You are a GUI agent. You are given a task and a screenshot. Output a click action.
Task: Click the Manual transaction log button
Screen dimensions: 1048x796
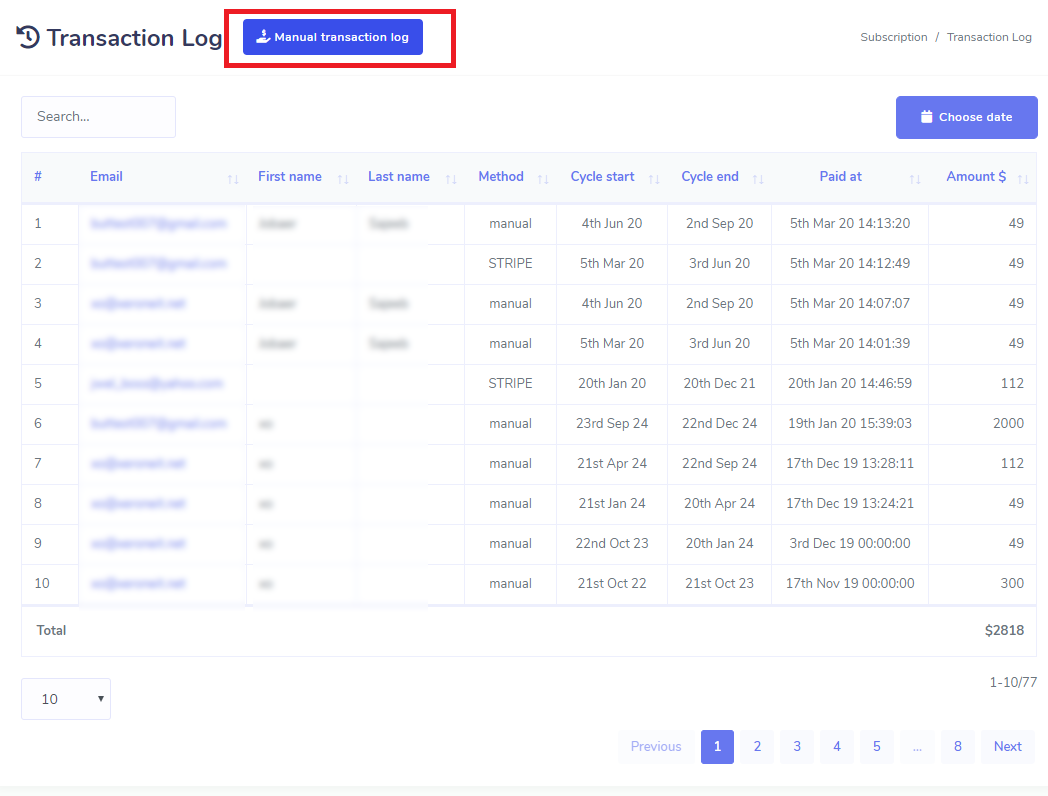click(332, 37)
